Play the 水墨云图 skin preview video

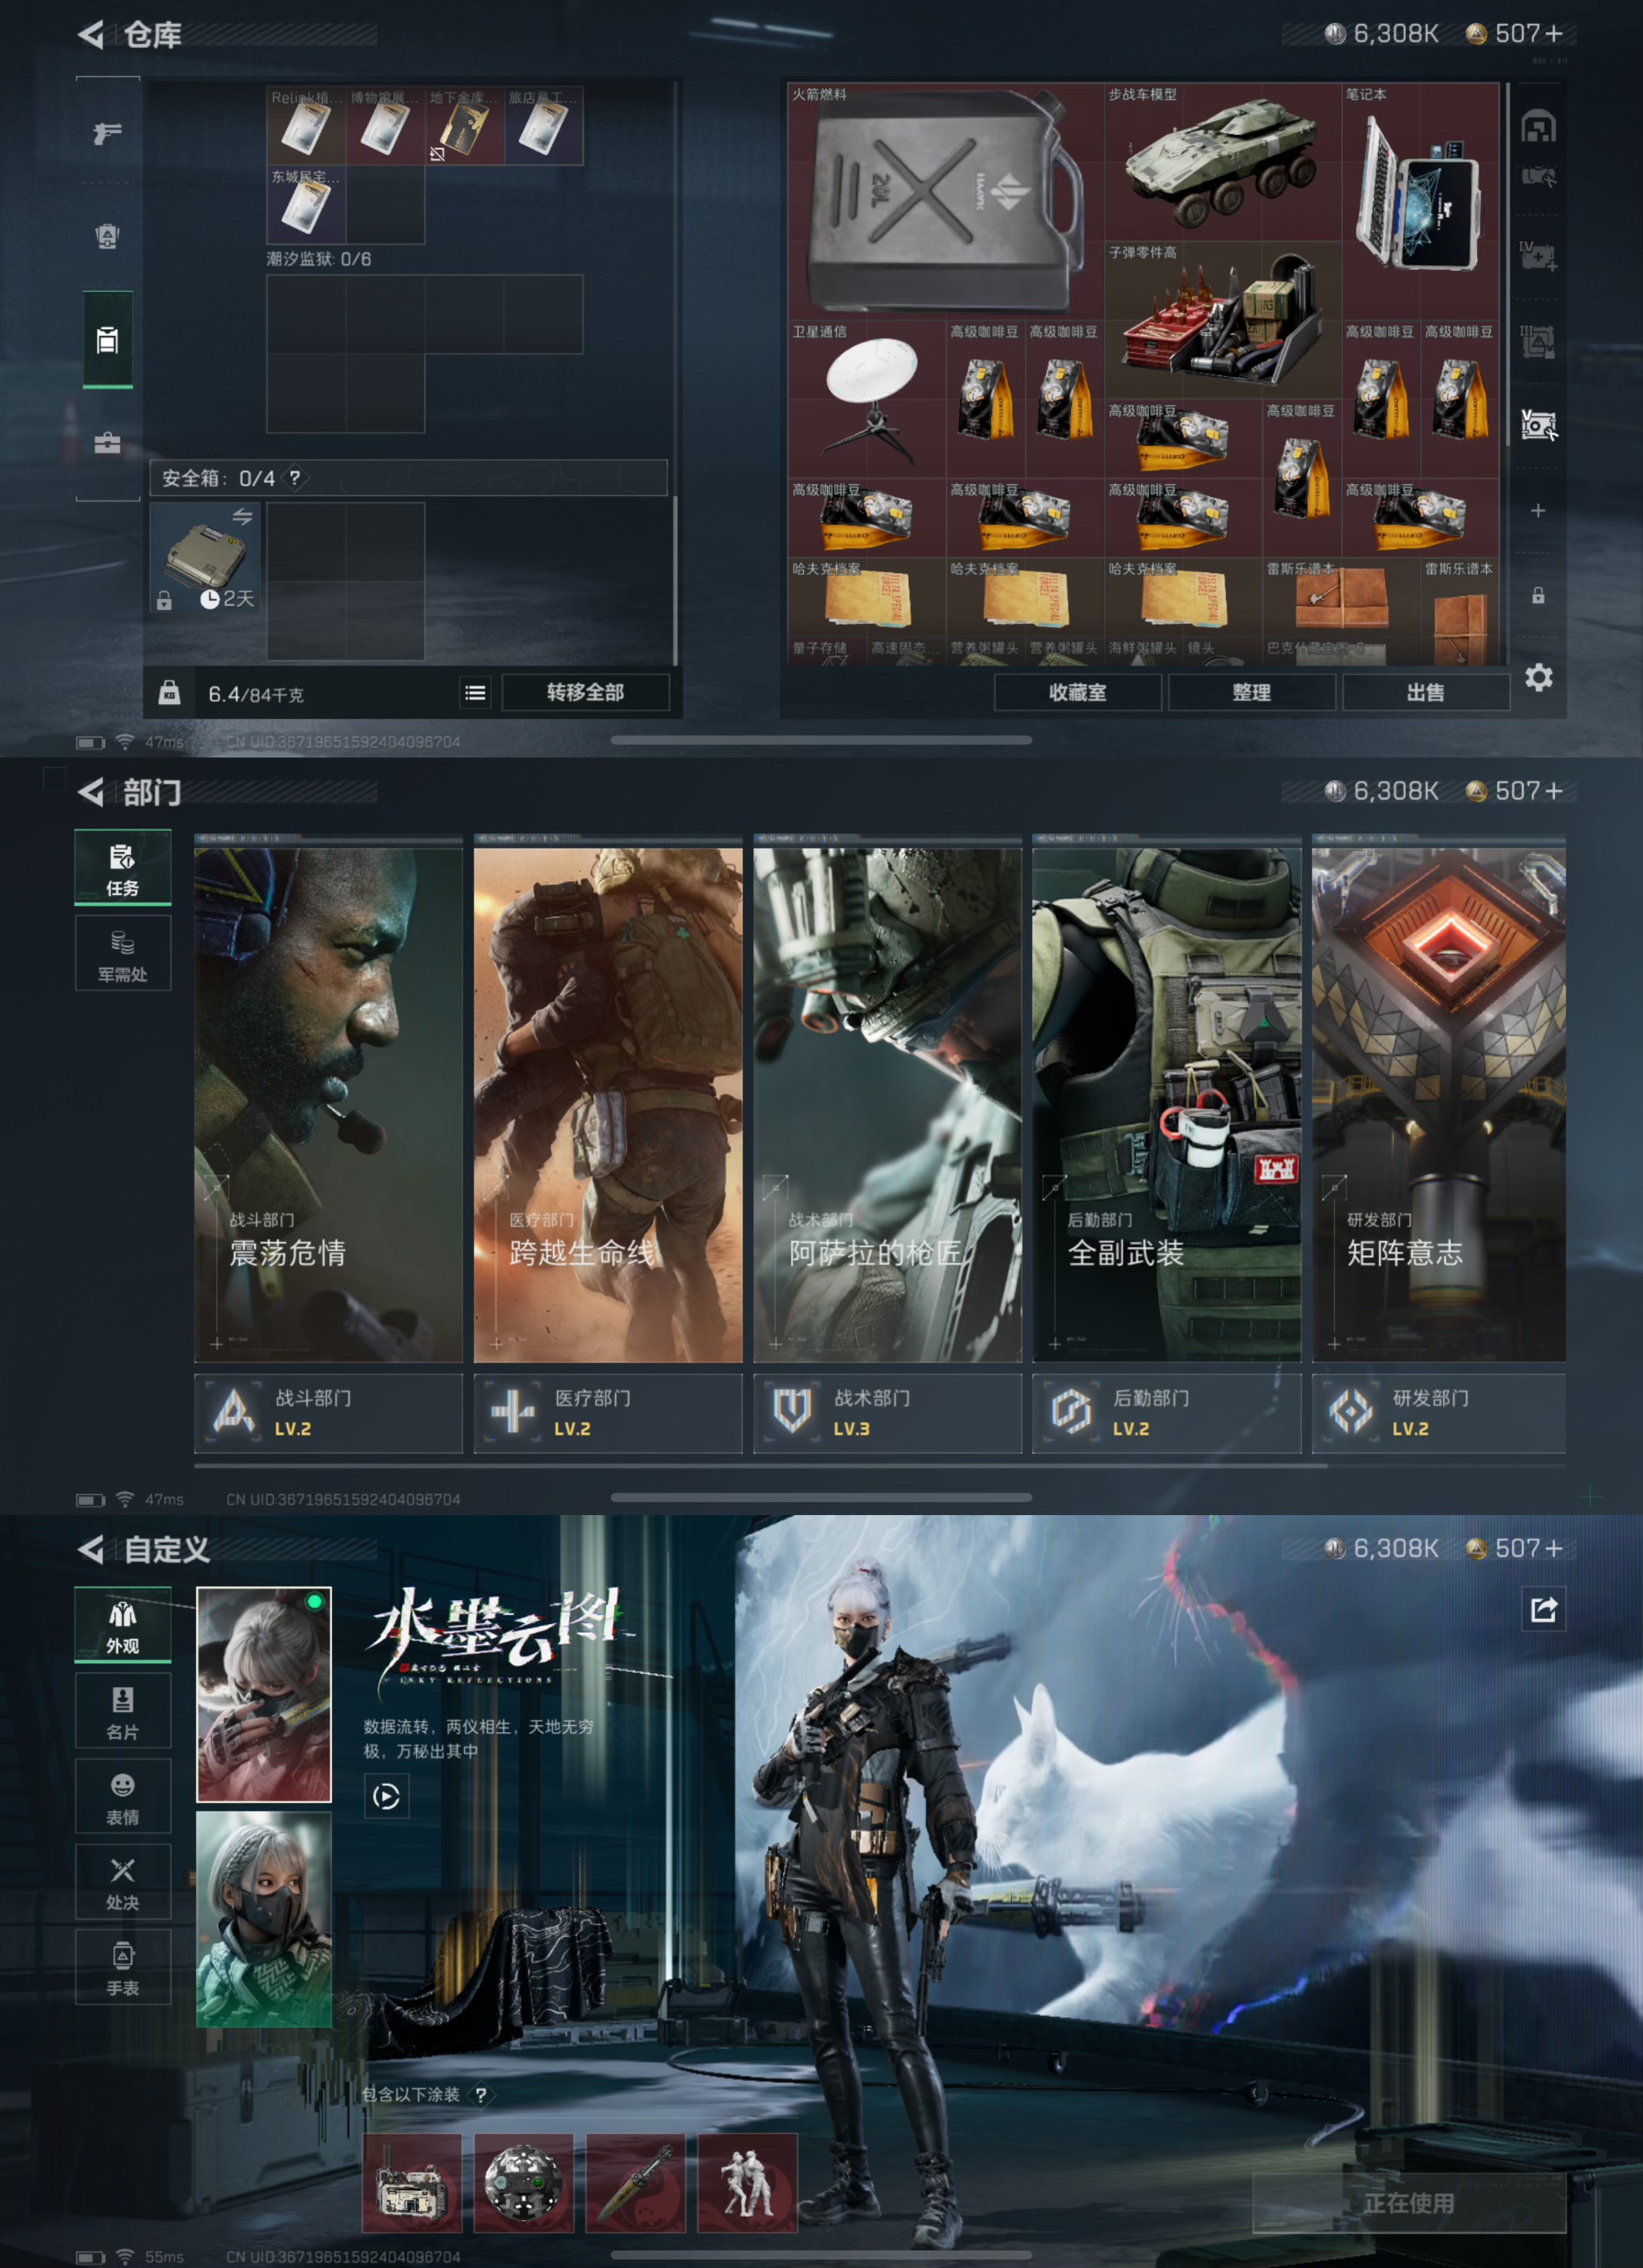[x=386, y=1796]
